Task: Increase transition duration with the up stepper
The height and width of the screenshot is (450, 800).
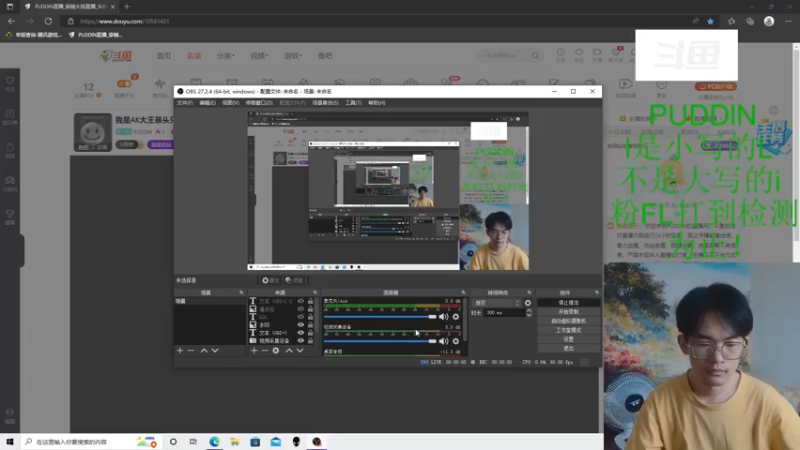Action: [529, 311]
